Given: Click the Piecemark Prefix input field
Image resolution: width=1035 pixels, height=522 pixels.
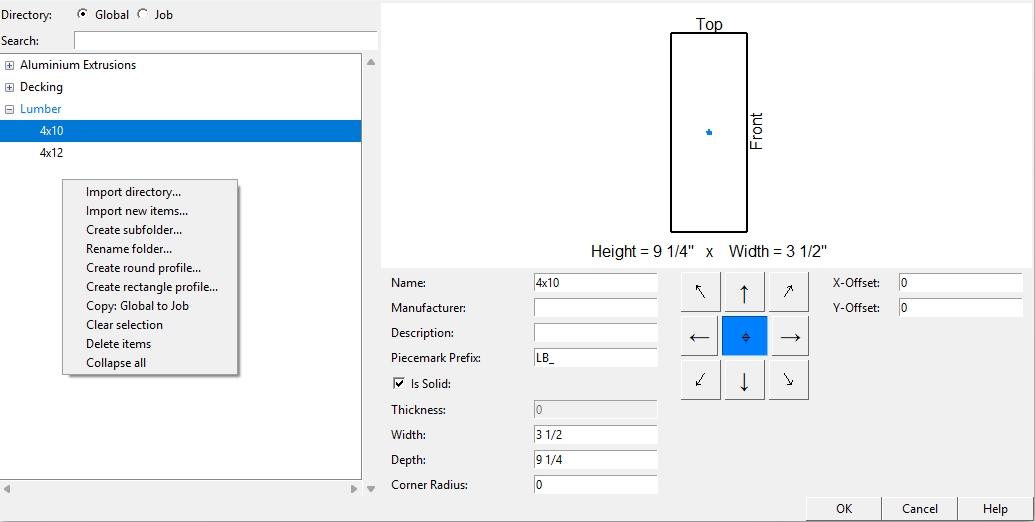Looking at the screenshot, I should click(x=595, y=358).
